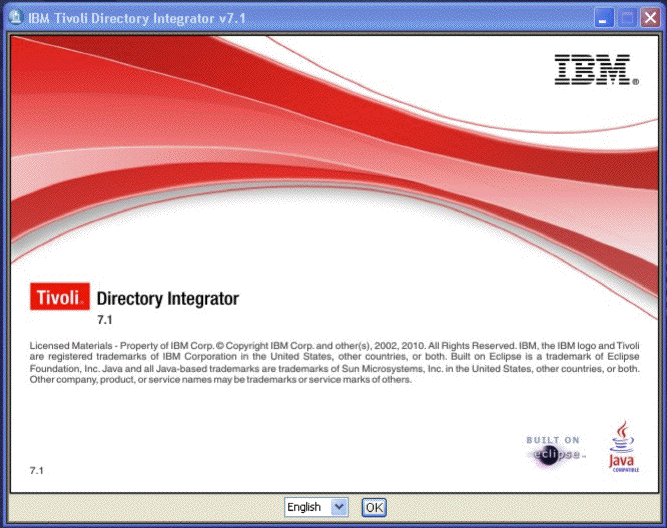Minimize the Tivoli Directory Integrator window

[x=604, y=18]
